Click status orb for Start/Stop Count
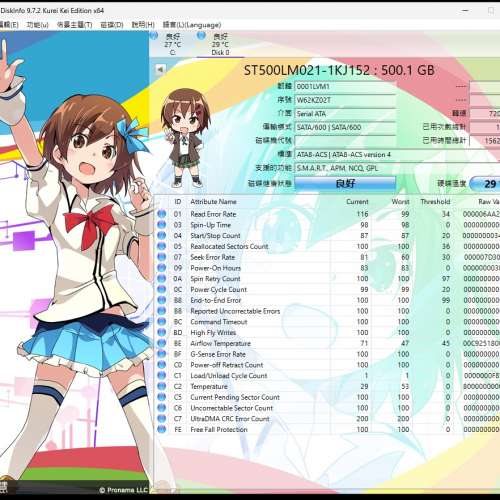 162,236
